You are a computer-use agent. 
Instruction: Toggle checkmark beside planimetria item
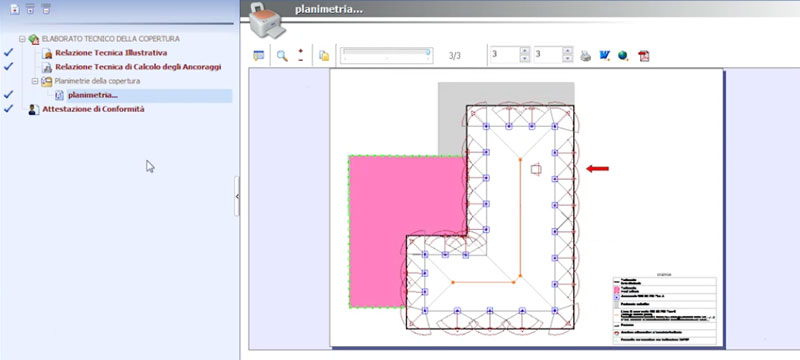8,94
